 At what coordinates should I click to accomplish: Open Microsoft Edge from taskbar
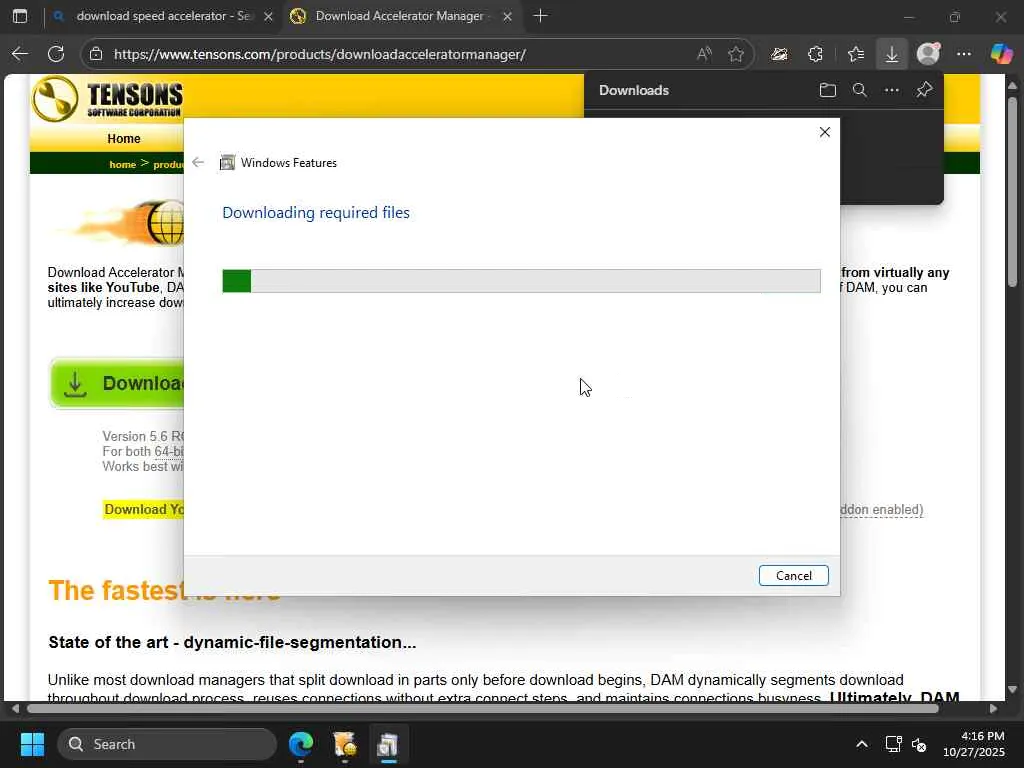pos(301,744)
